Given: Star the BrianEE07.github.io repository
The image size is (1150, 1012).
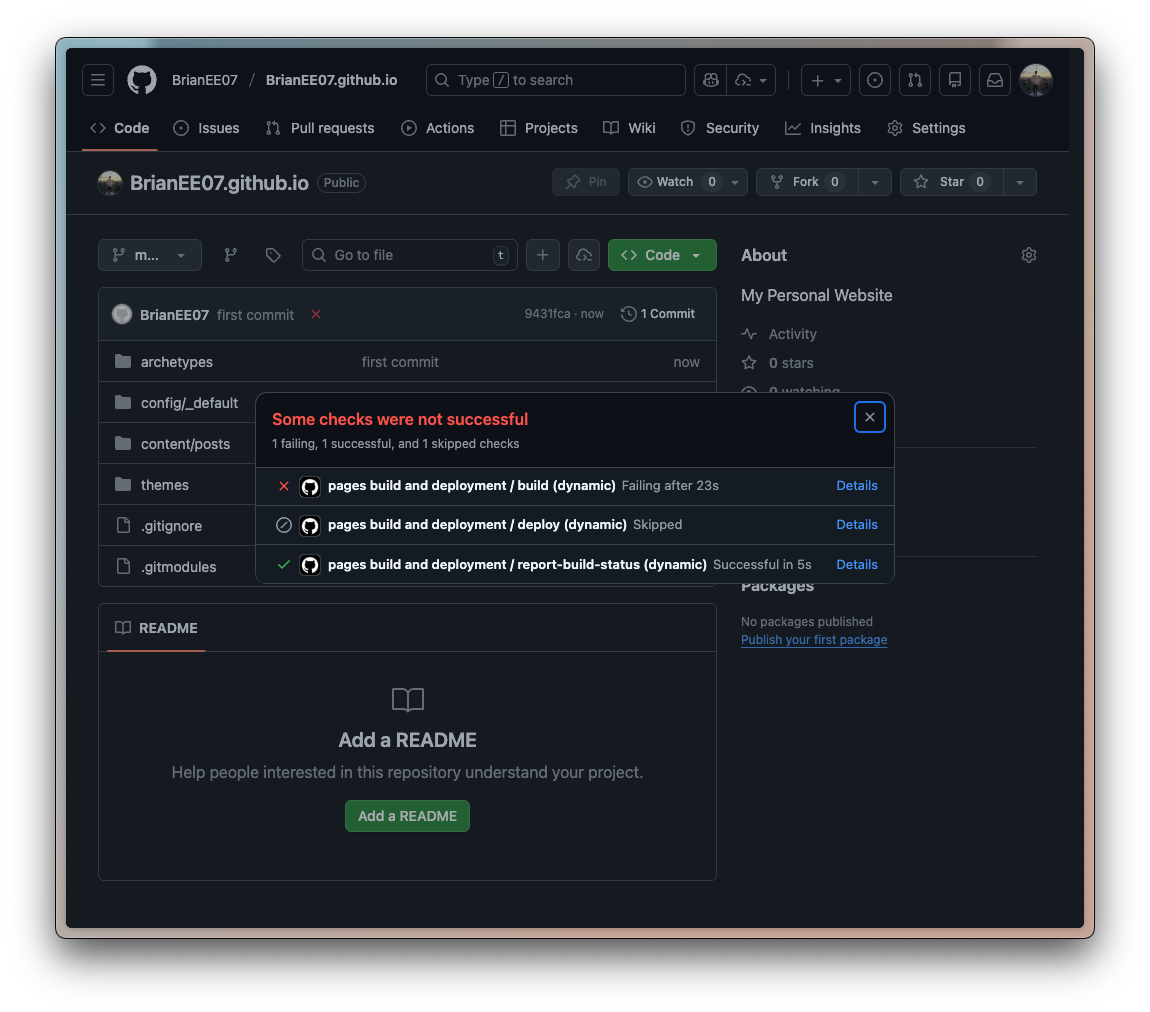Looking at the screenshot, I should coord(950,182).
